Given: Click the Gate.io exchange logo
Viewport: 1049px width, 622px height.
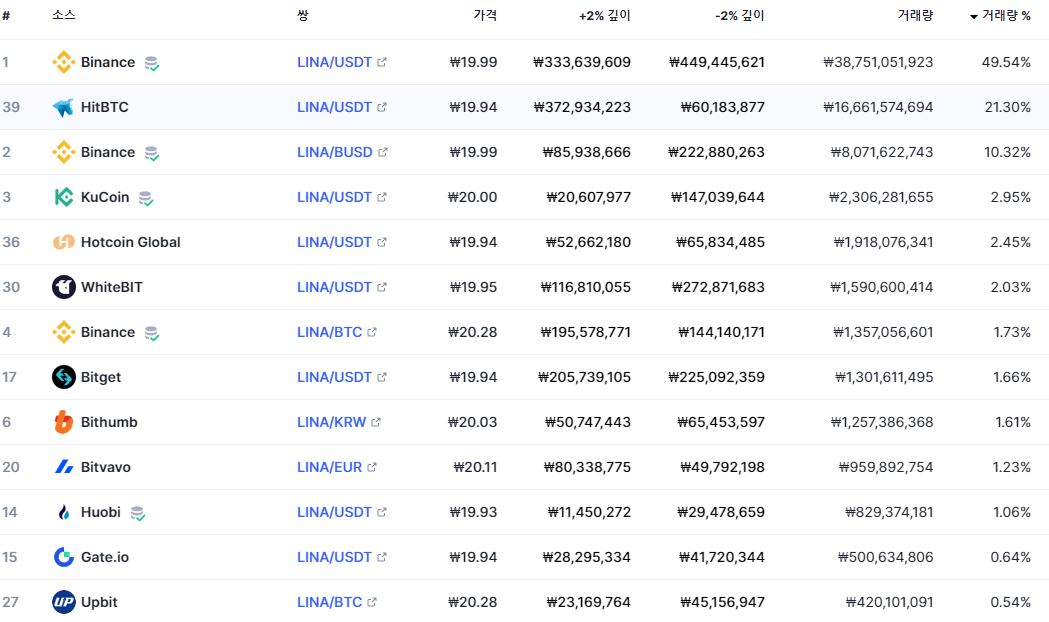Looking at the screenshot, I should tap(64, 557).
